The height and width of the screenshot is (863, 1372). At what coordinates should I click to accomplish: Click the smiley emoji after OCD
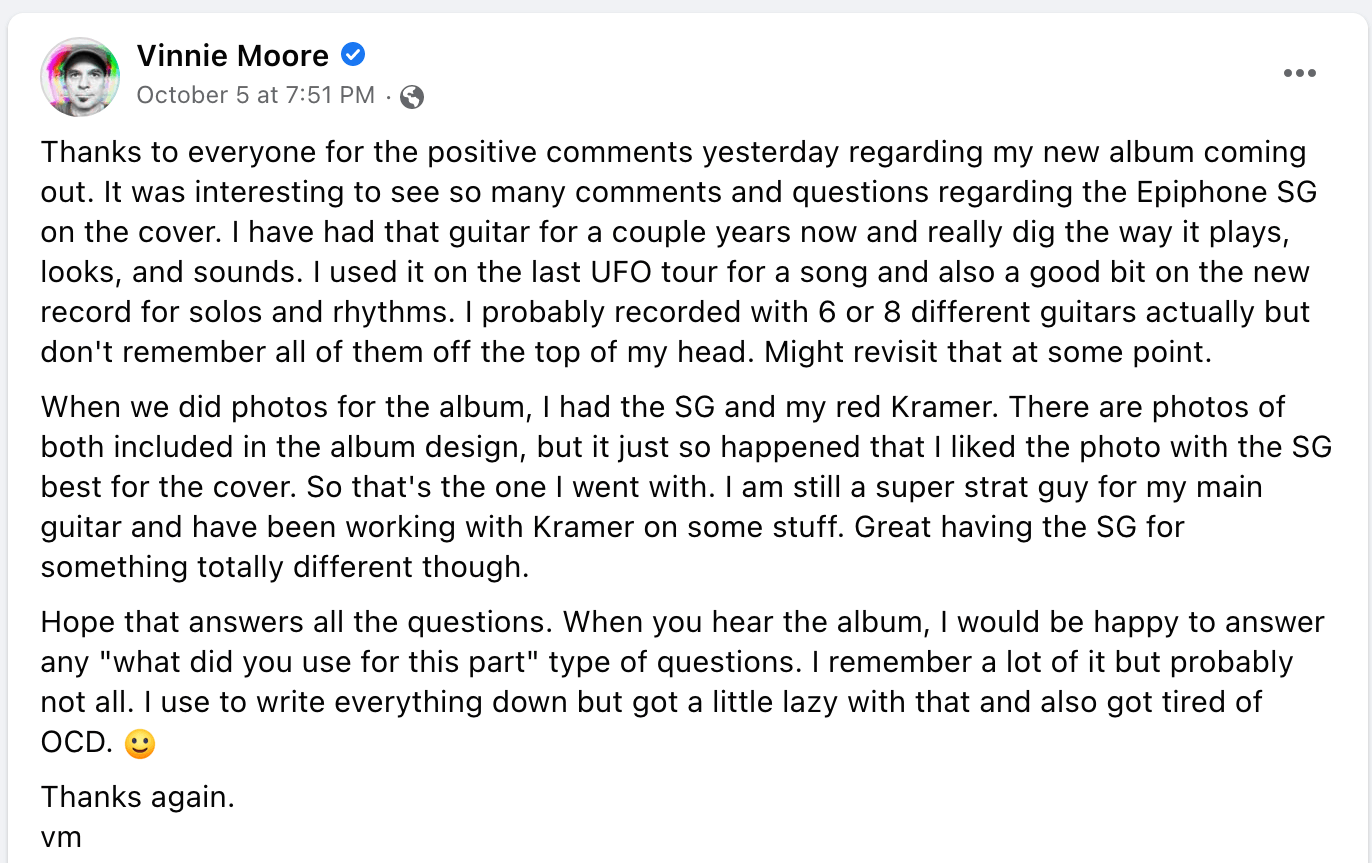tap(140, 745)
